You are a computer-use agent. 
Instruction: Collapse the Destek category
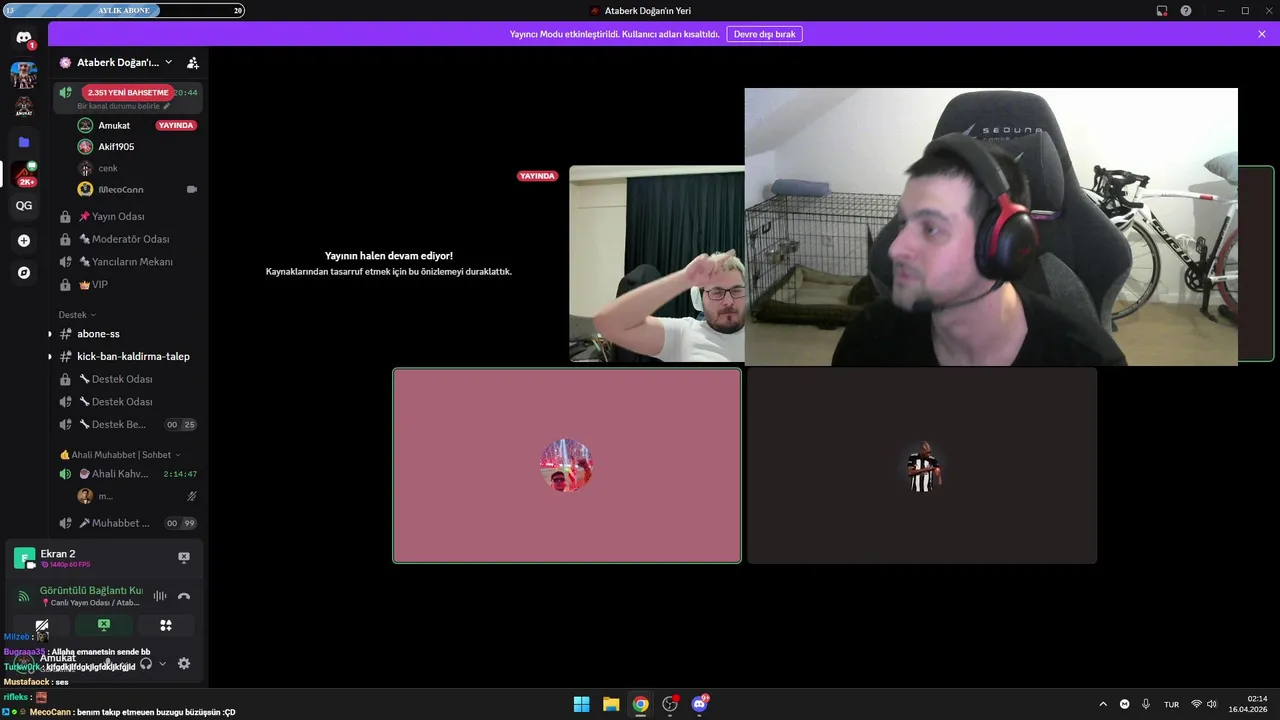tap(77, 315)
